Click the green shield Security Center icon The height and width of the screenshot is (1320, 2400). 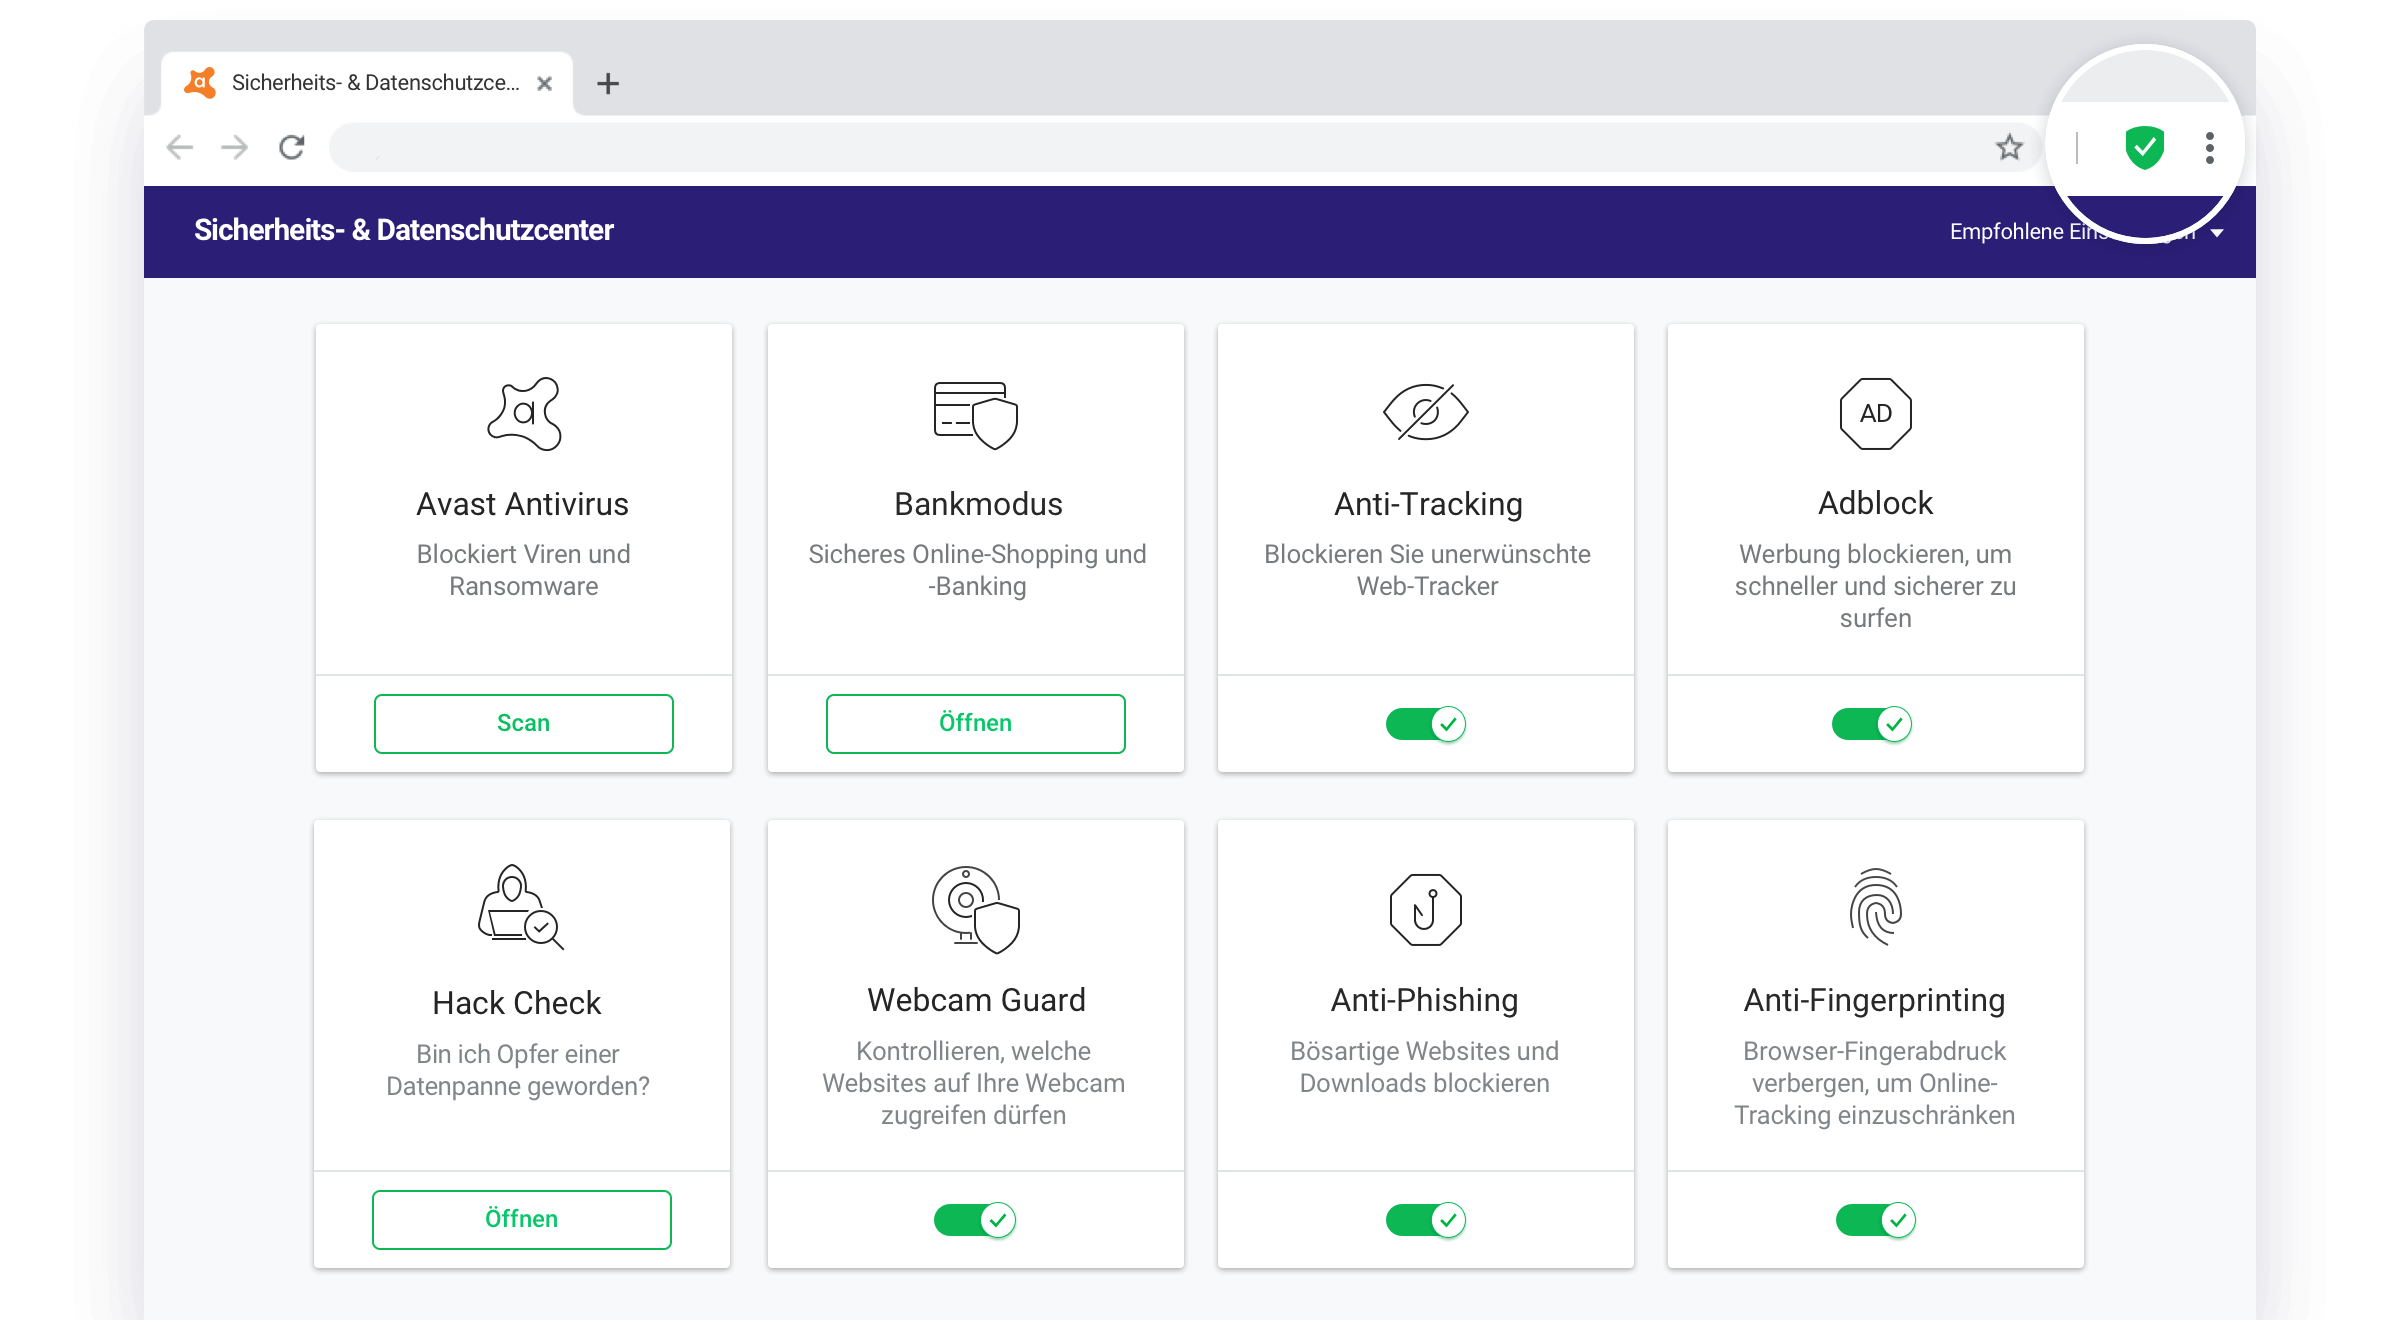[2144, 148]
